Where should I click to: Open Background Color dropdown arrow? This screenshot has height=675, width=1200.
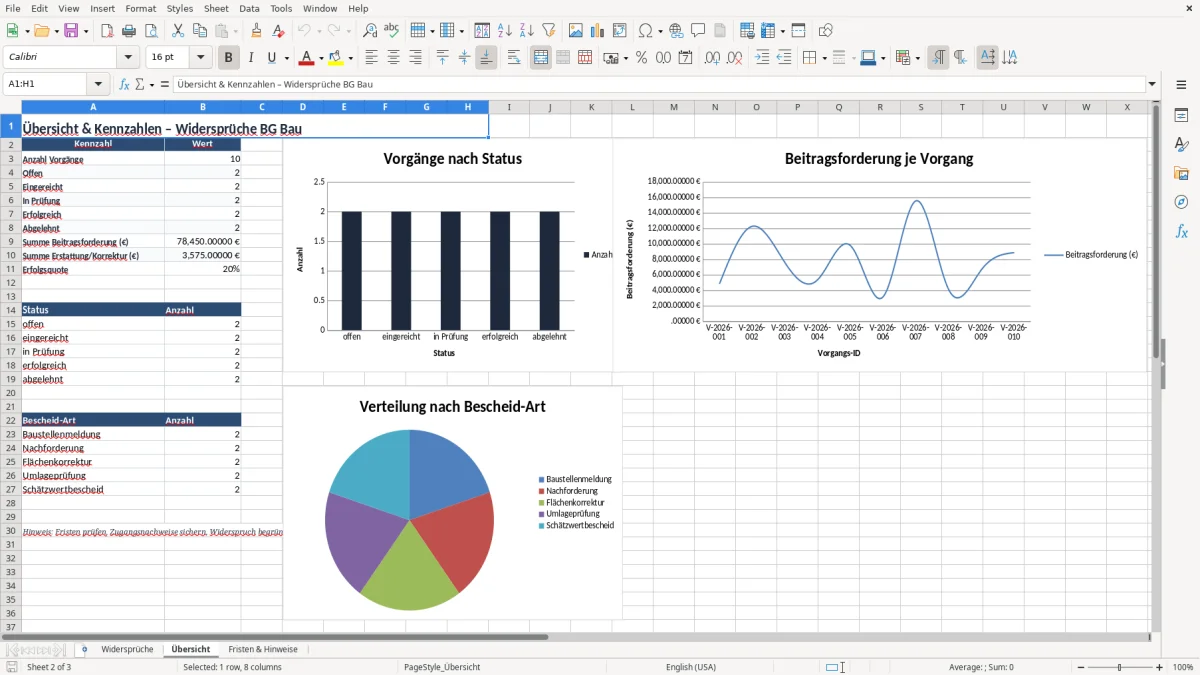pyautogui.click(x=351, y=58)
